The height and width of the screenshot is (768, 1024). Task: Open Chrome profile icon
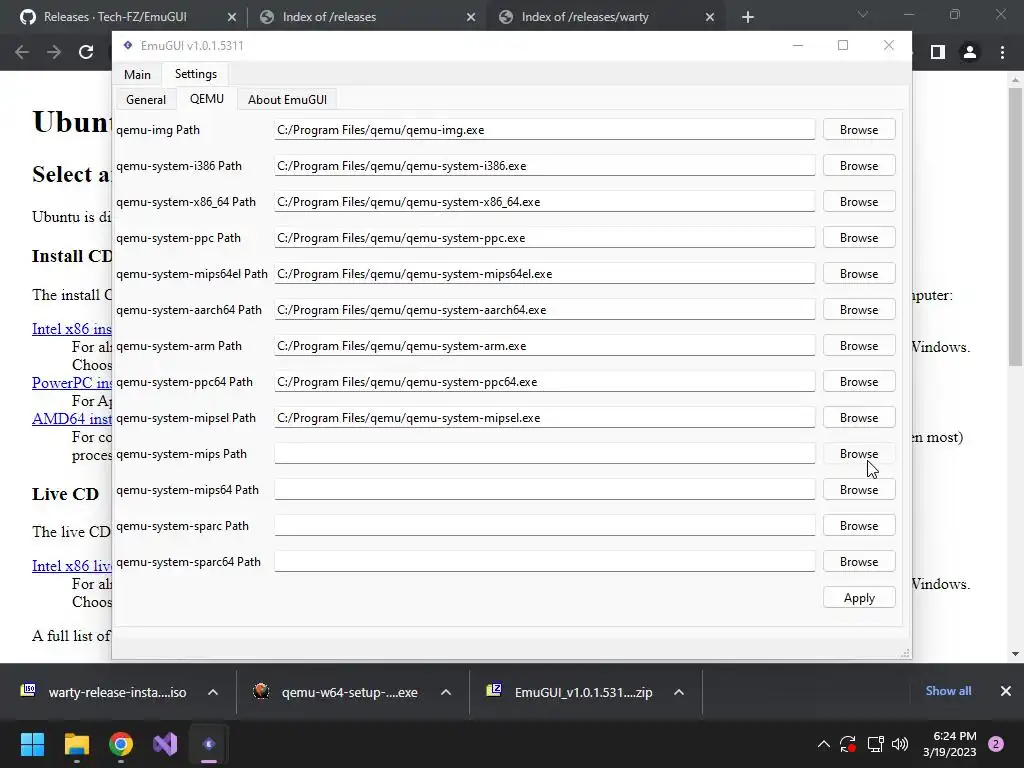tap(970, 52)
